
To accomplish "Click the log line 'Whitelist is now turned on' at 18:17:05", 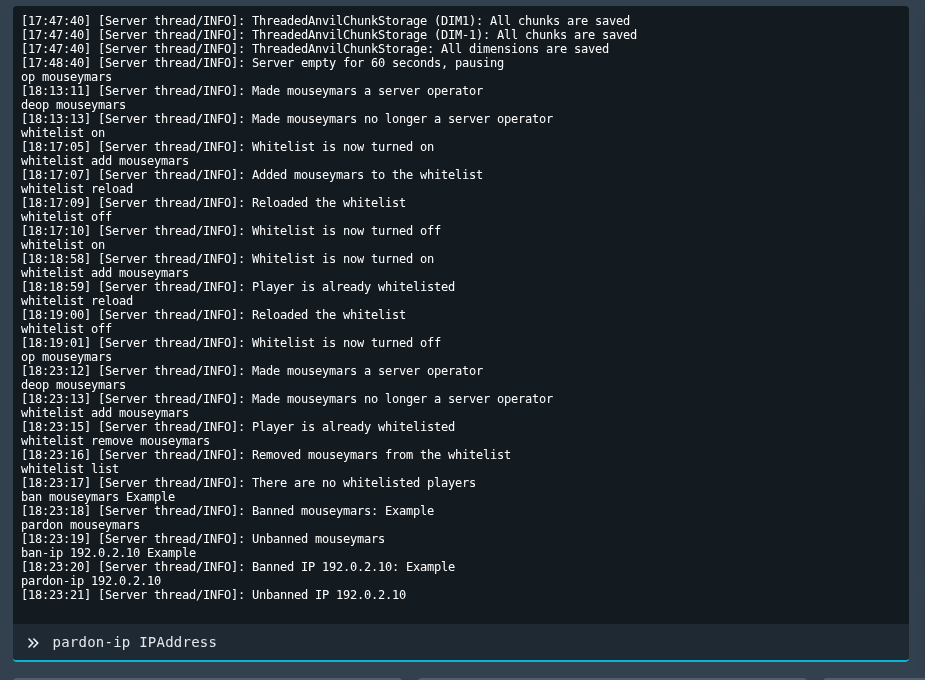I will 228,147.
